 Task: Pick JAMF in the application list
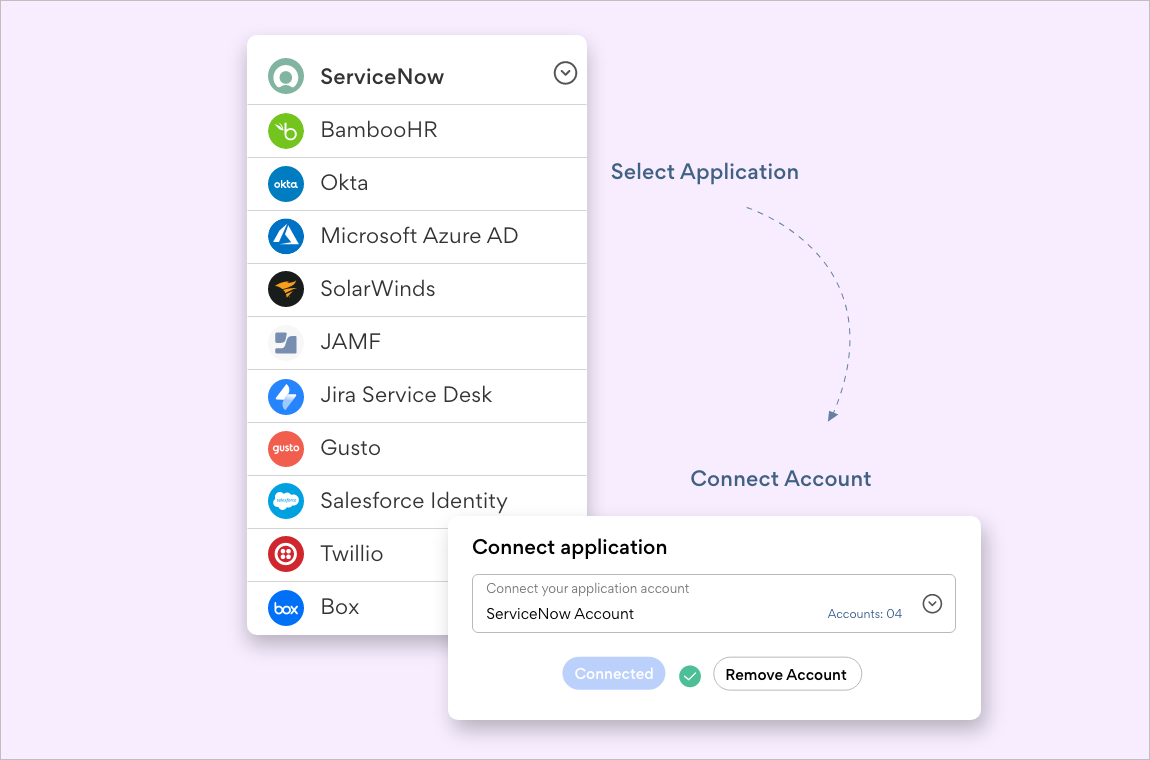[417, 343]
